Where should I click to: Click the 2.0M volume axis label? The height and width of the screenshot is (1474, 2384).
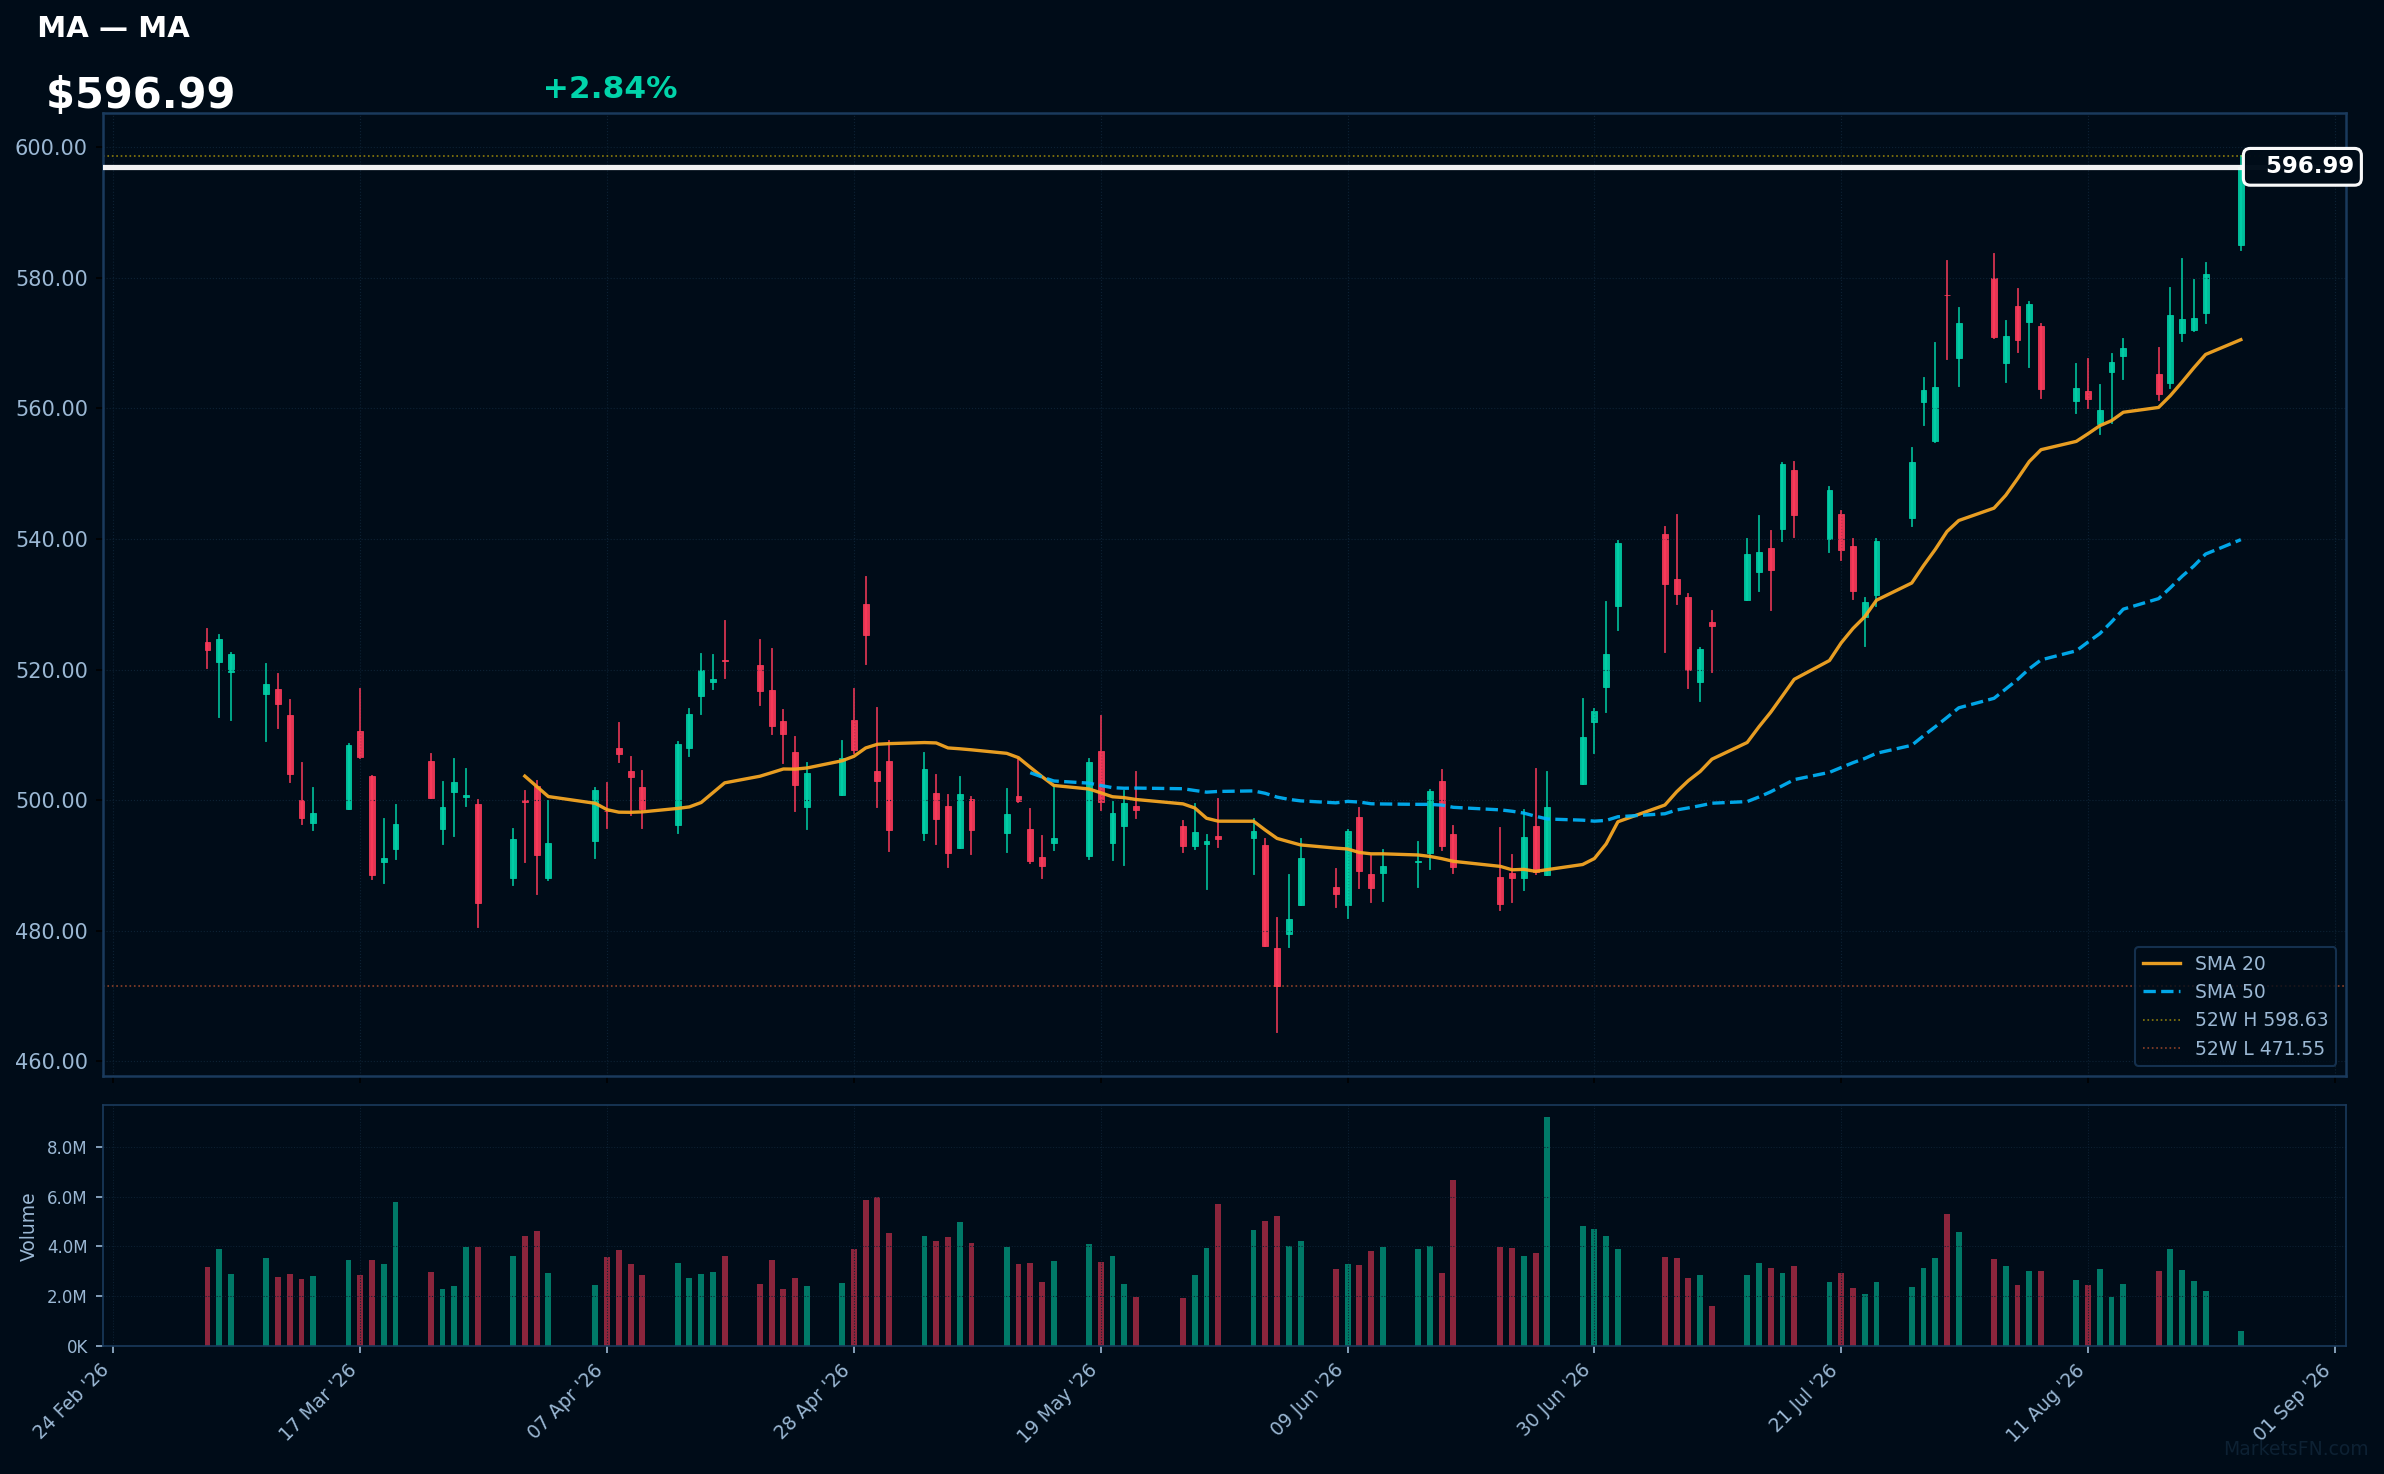[67, 1297]
